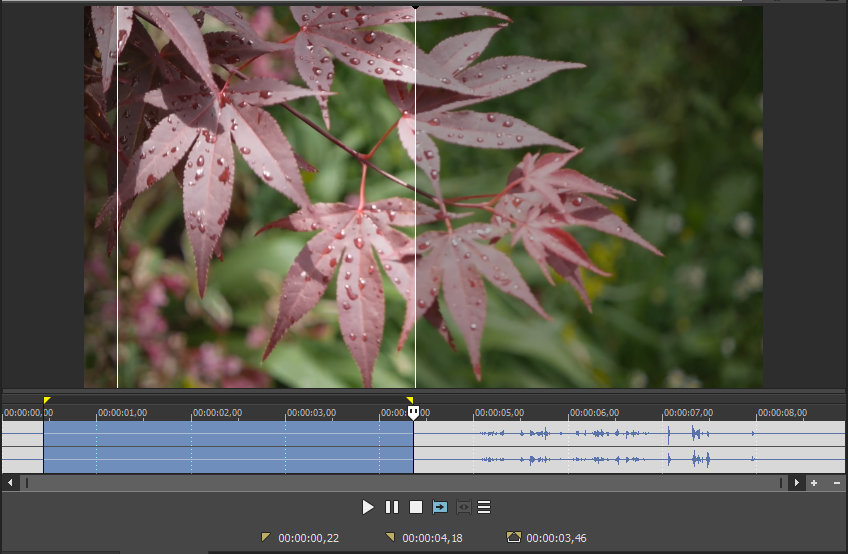Click the selection length icon

(x=514, y=537)
